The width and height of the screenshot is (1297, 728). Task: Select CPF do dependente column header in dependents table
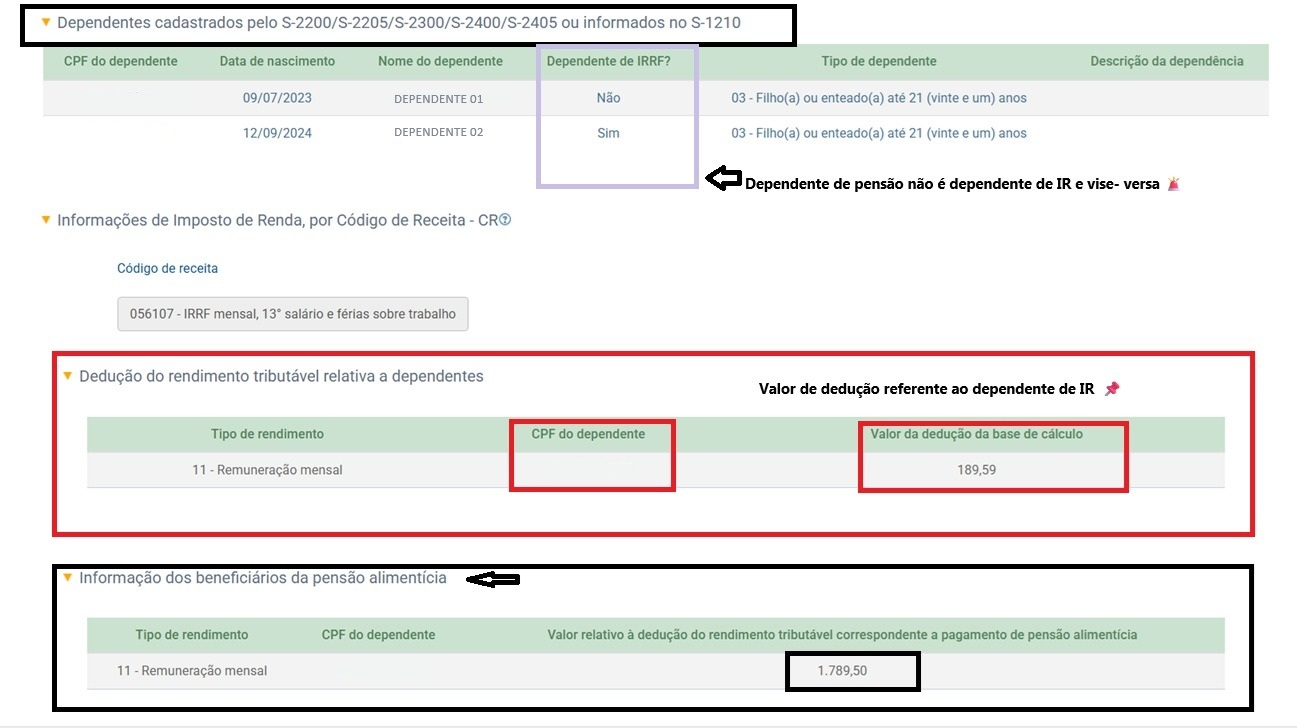click(x=121, y=61)
